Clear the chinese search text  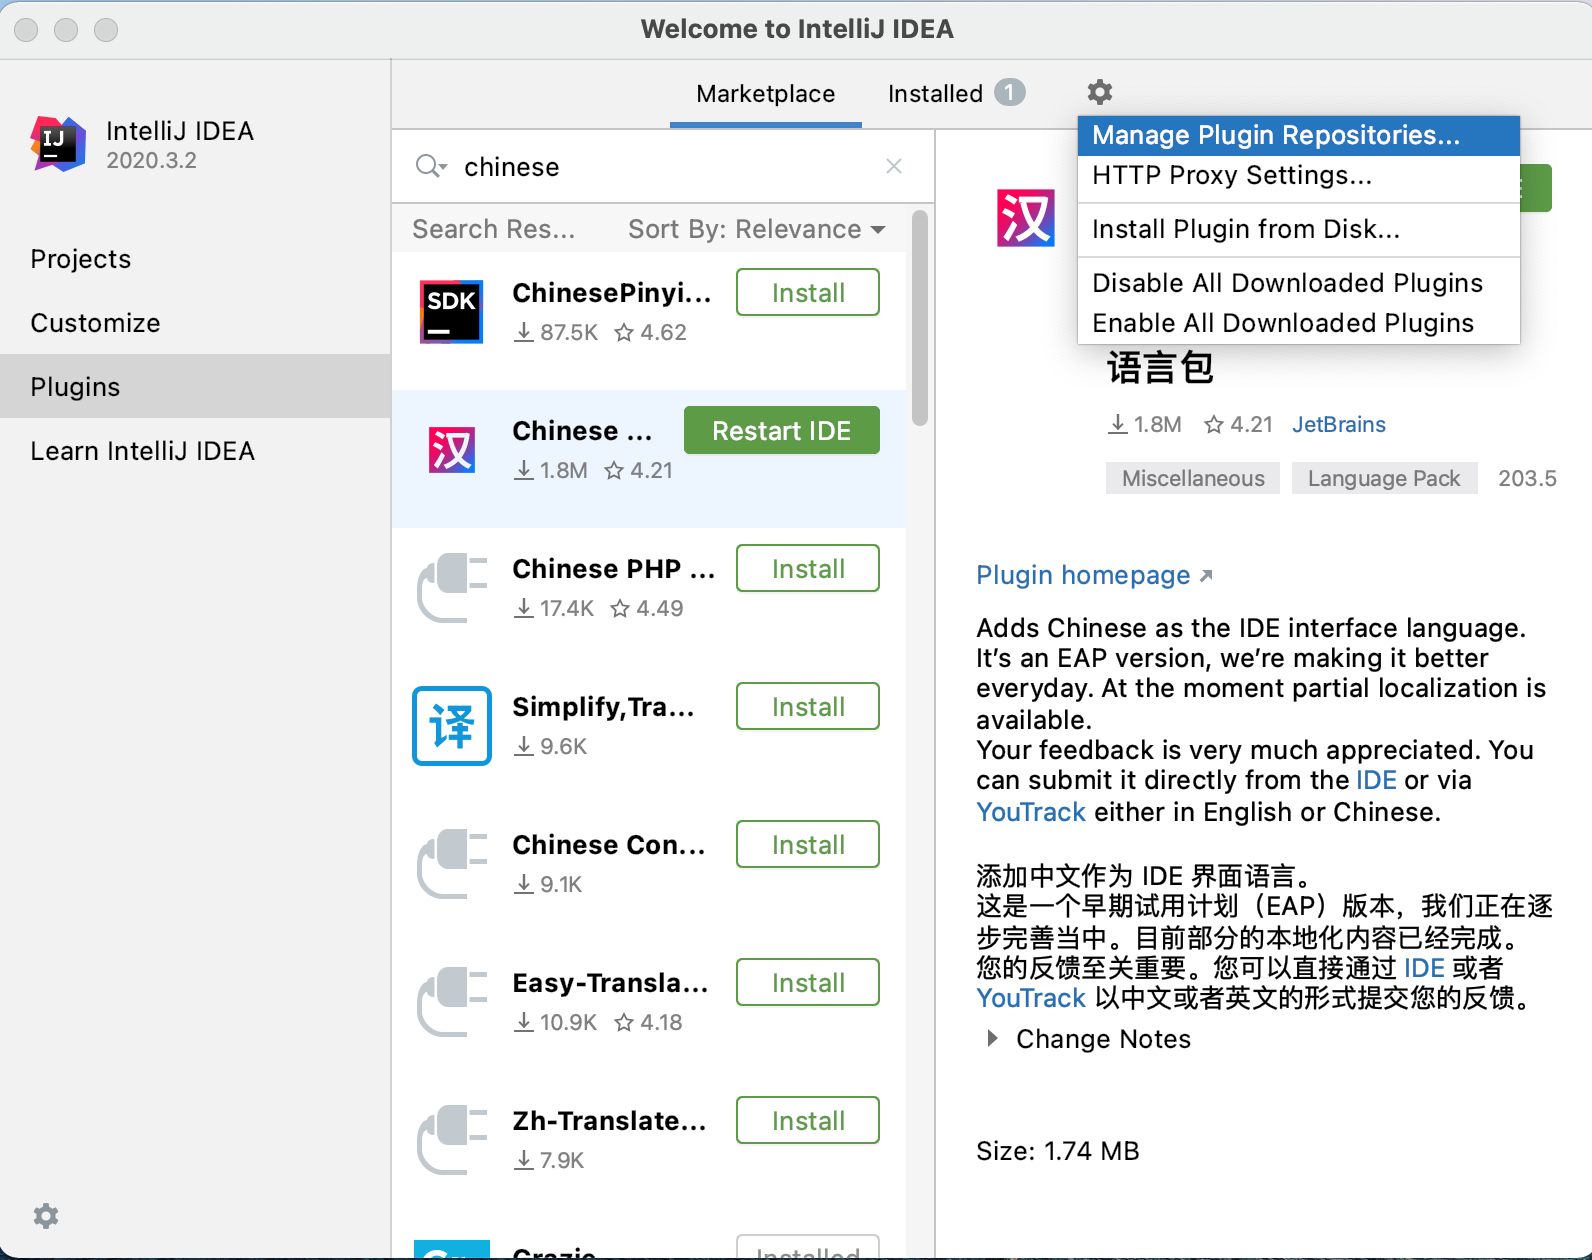[x=894, y=166]
